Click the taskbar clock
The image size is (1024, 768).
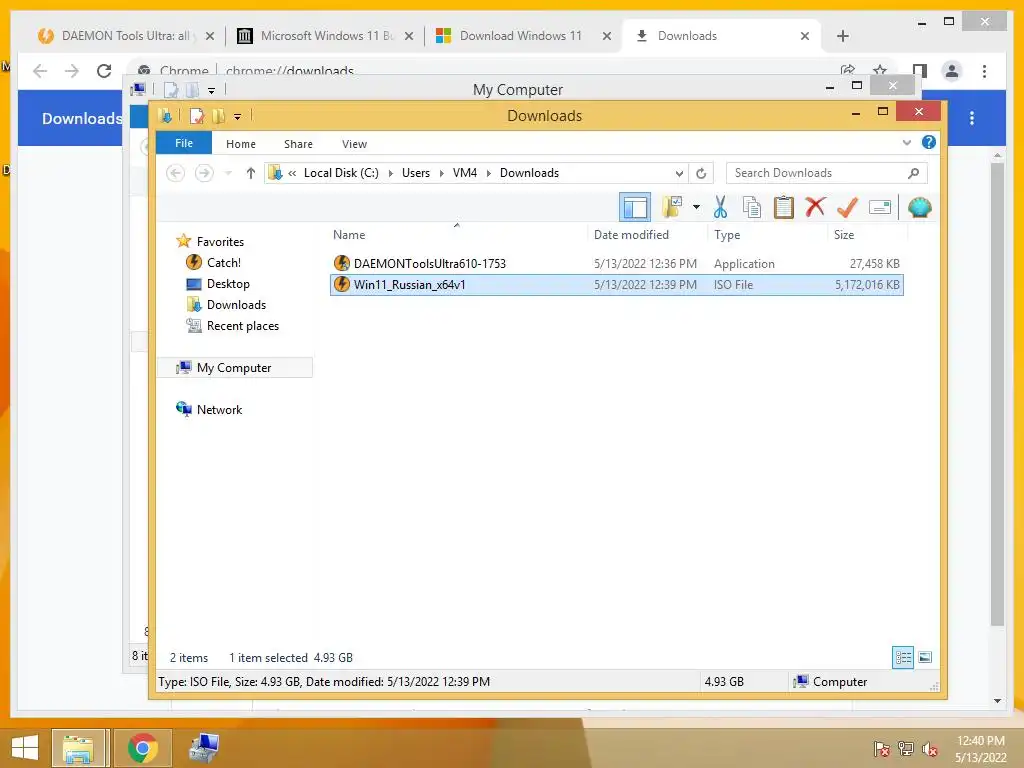point(980,749)
